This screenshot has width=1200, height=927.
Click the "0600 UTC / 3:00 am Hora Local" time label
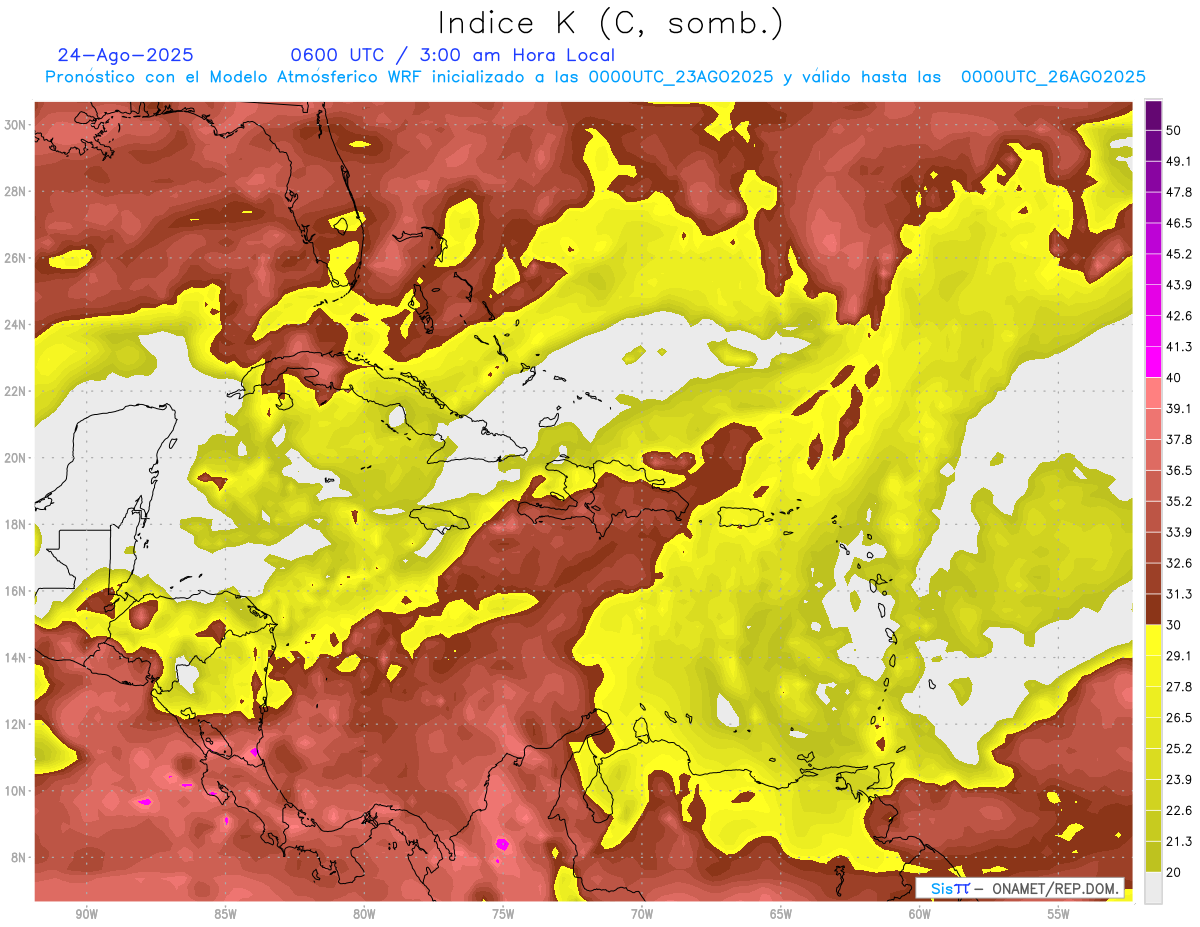(x=452, y=55)
